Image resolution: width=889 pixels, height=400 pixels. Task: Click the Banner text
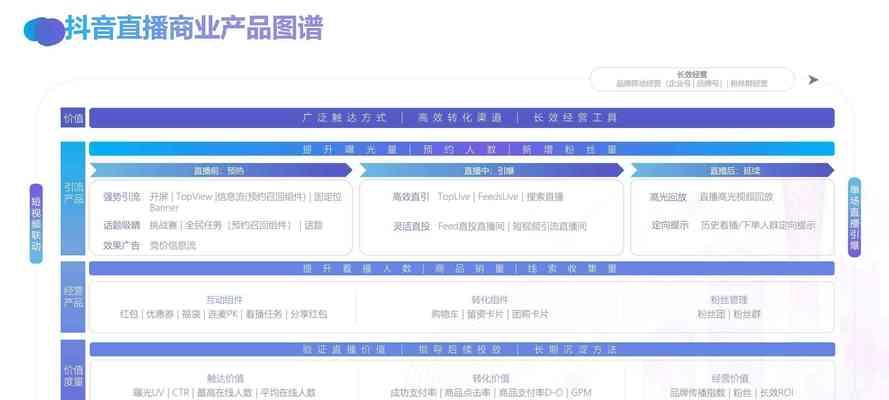click(164, 208)
